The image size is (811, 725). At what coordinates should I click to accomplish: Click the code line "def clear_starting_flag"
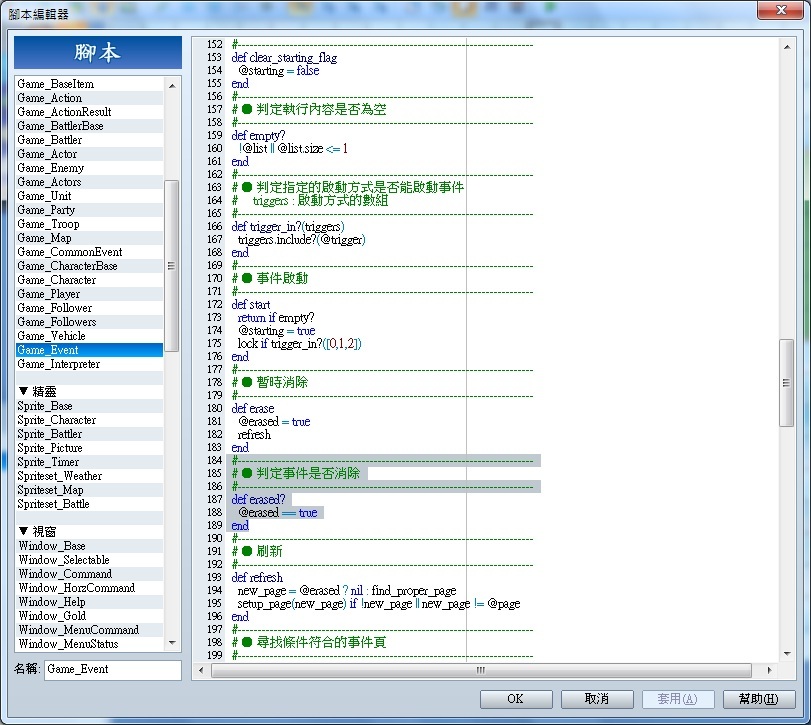(284, 57)
